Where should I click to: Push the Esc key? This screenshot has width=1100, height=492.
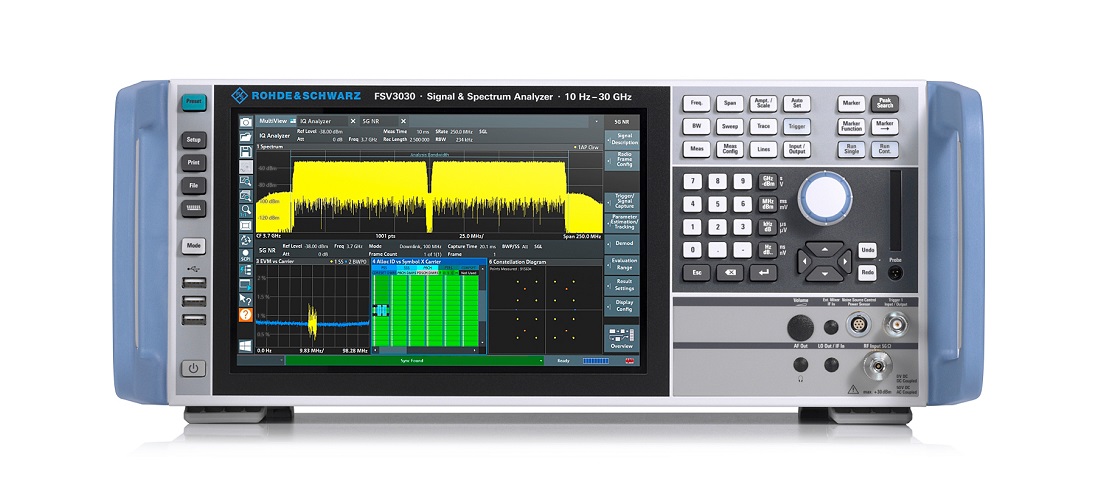tap(697, 273)
